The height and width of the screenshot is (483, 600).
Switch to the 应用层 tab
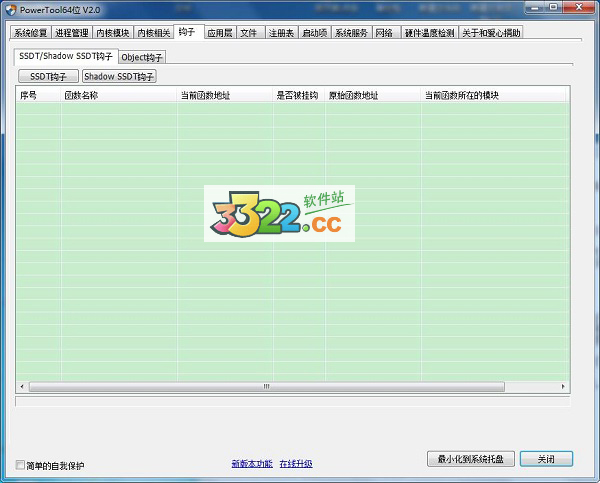(220, 33)
